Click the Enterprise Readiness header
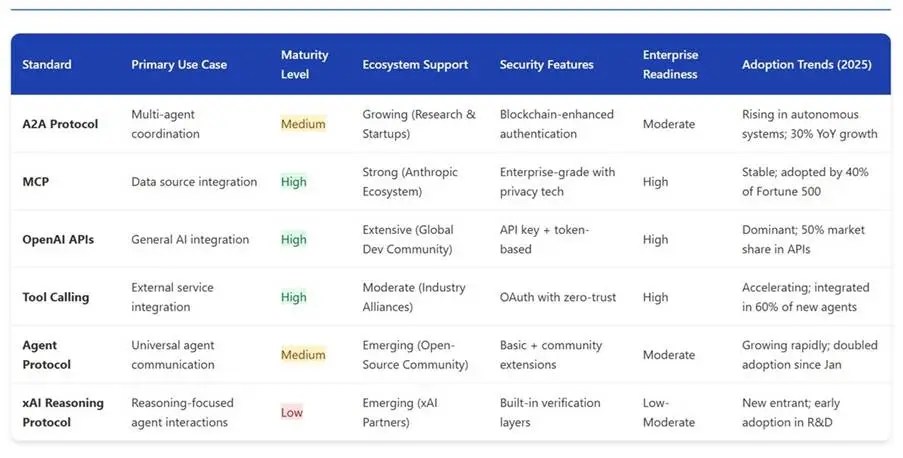Viewport: 903px width, 458px height. pyautogui.click(x=670, y=64)
